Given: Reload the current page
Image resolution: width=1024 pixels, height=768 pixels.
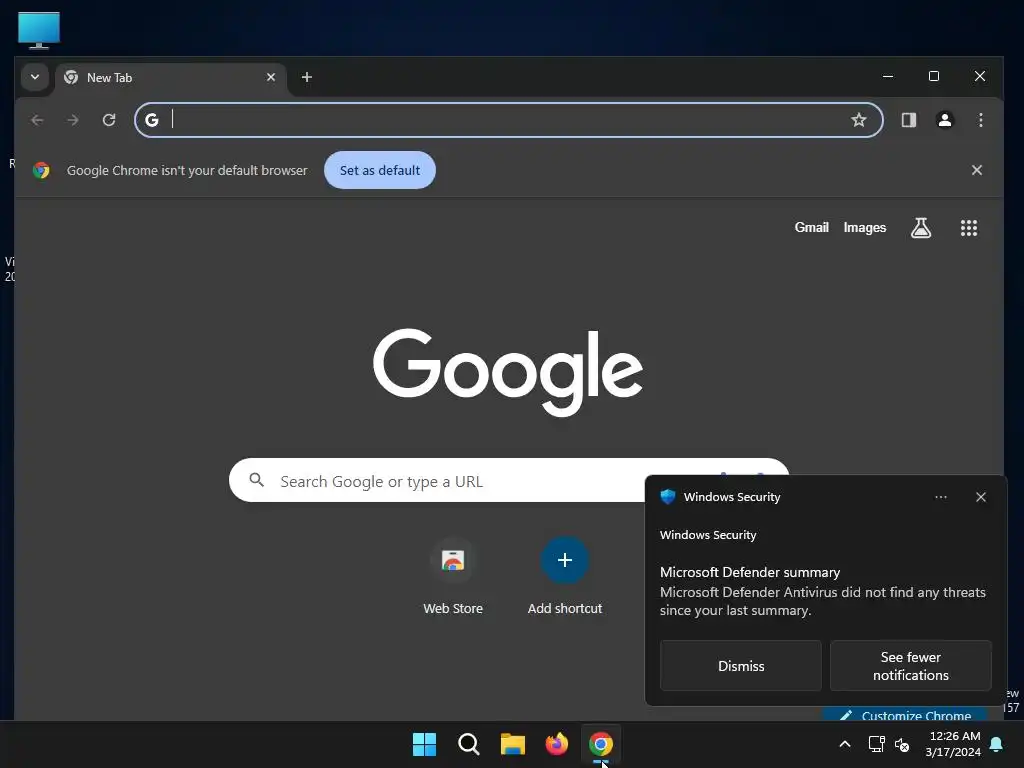Looking at the screenshot, I should [x=109, y=120].
